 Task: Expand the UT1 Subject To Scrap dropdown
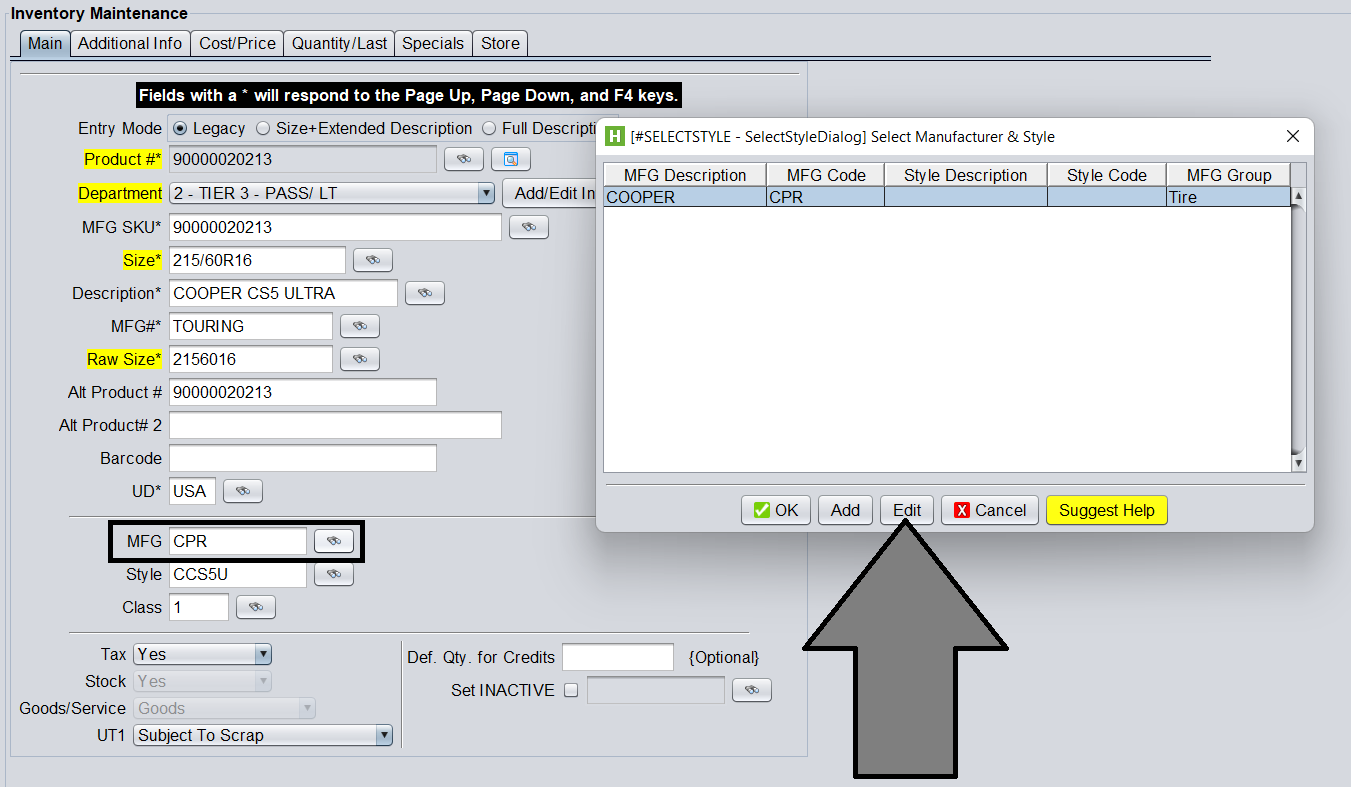tap(383, 735)
